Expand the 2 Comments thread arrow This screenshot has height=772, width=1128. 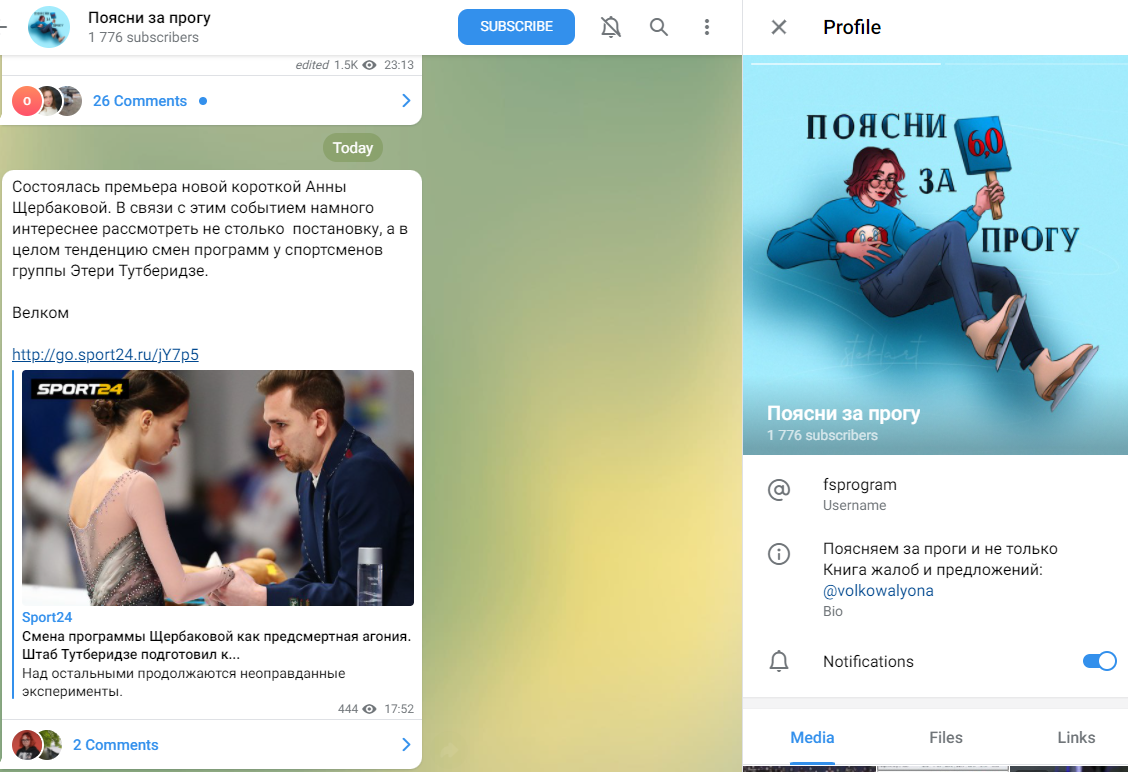click(406, 745)
